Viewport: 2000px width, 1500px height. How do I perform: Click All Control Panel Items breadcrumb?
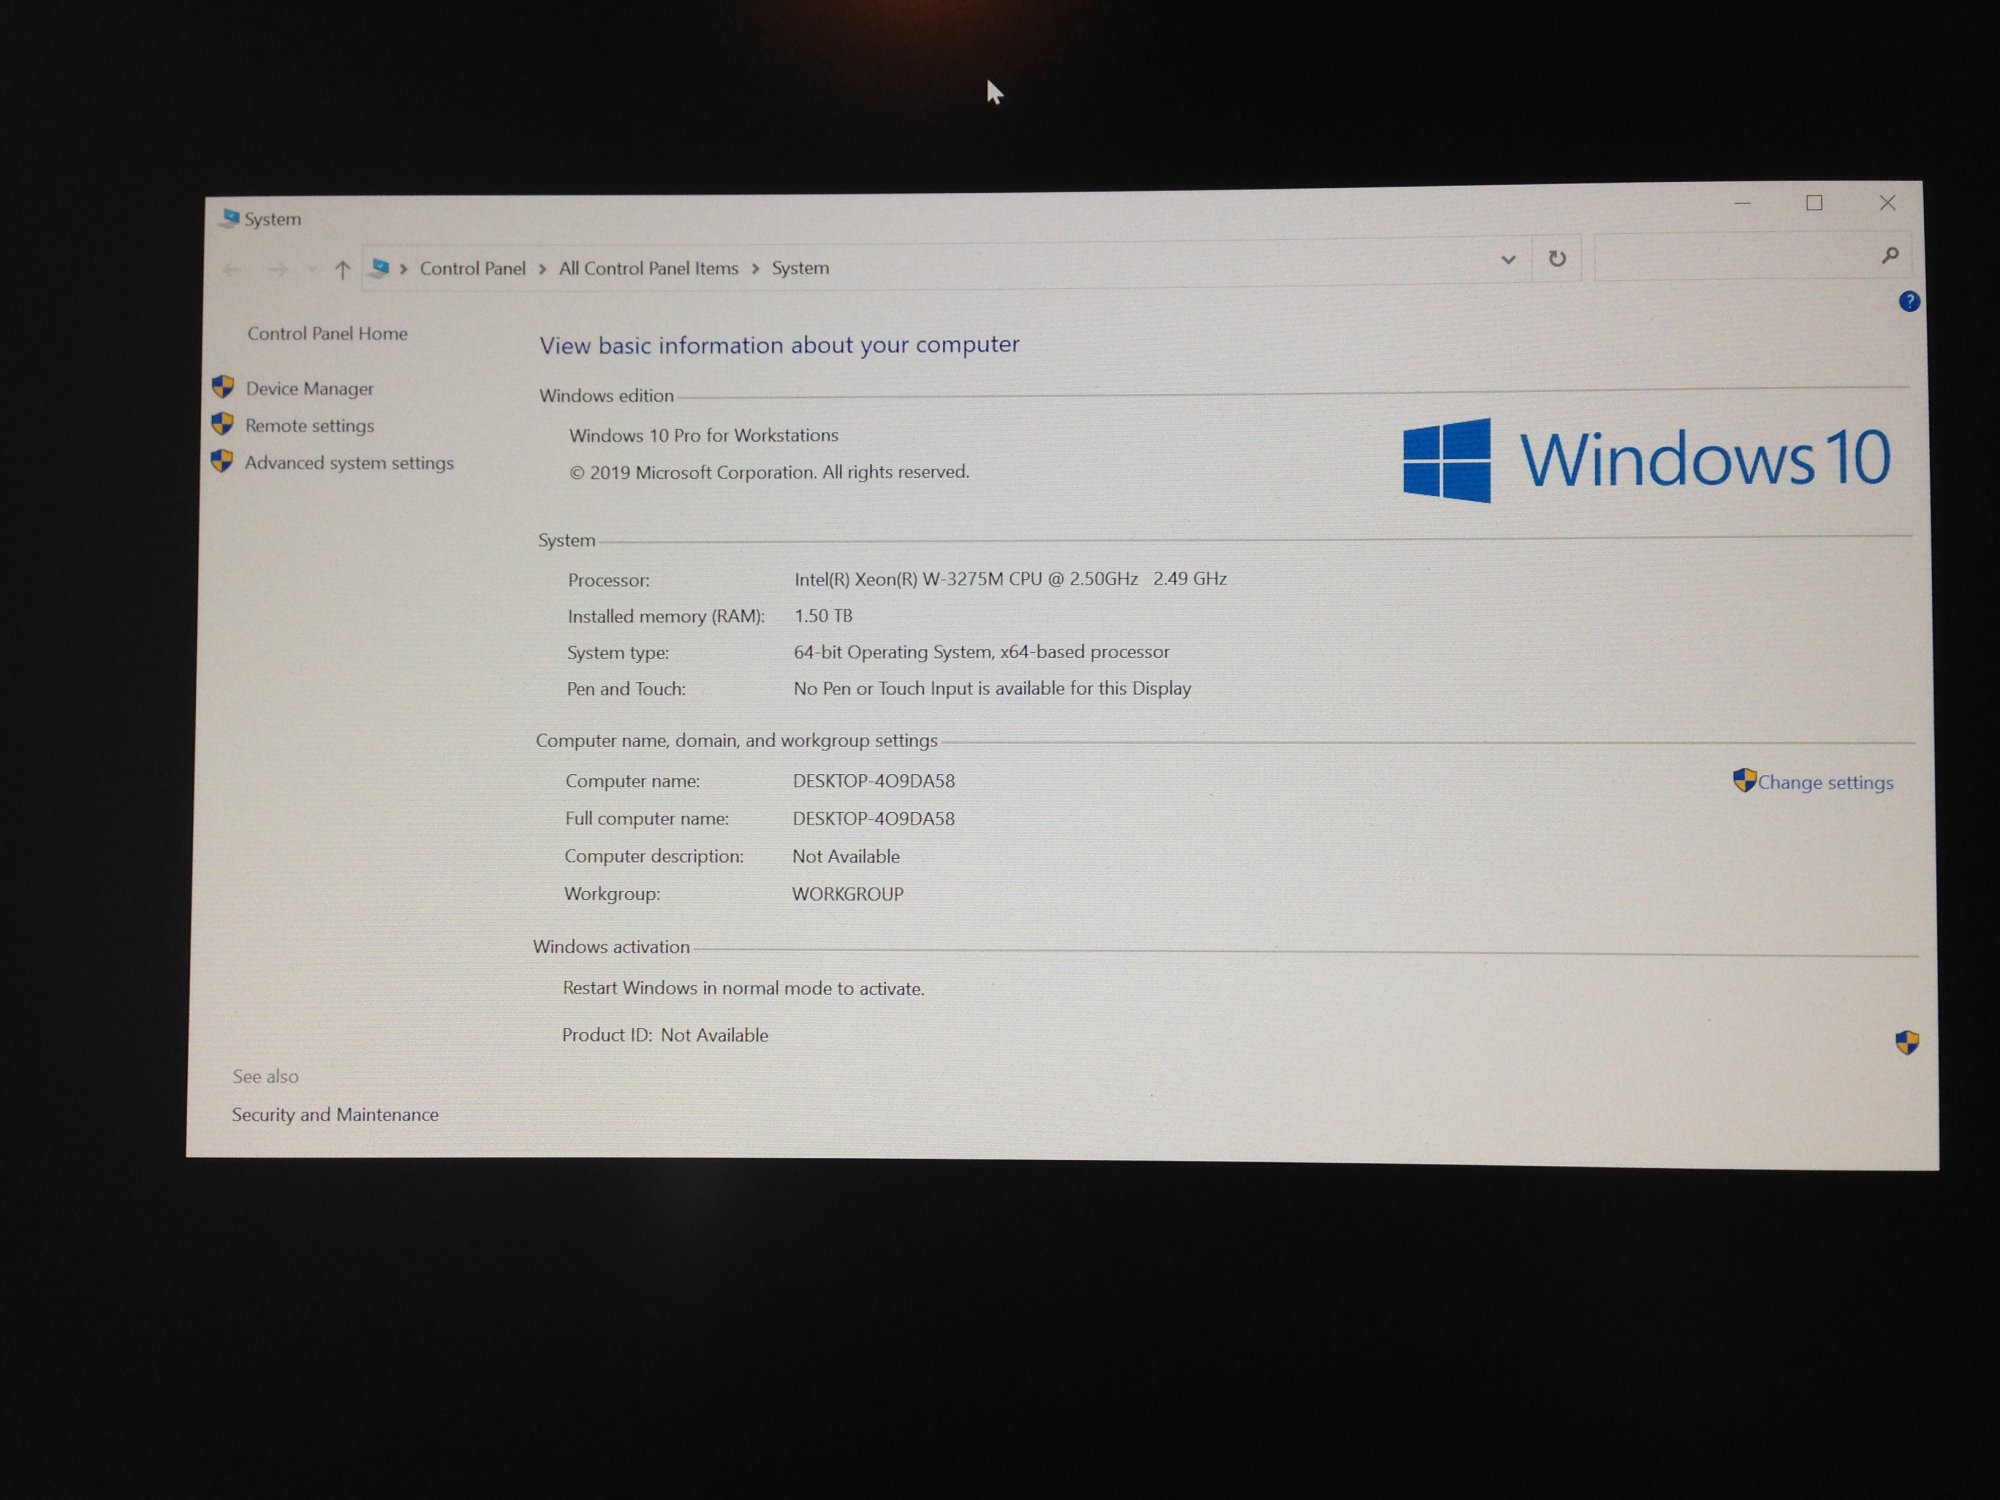(x=648, y=268)
